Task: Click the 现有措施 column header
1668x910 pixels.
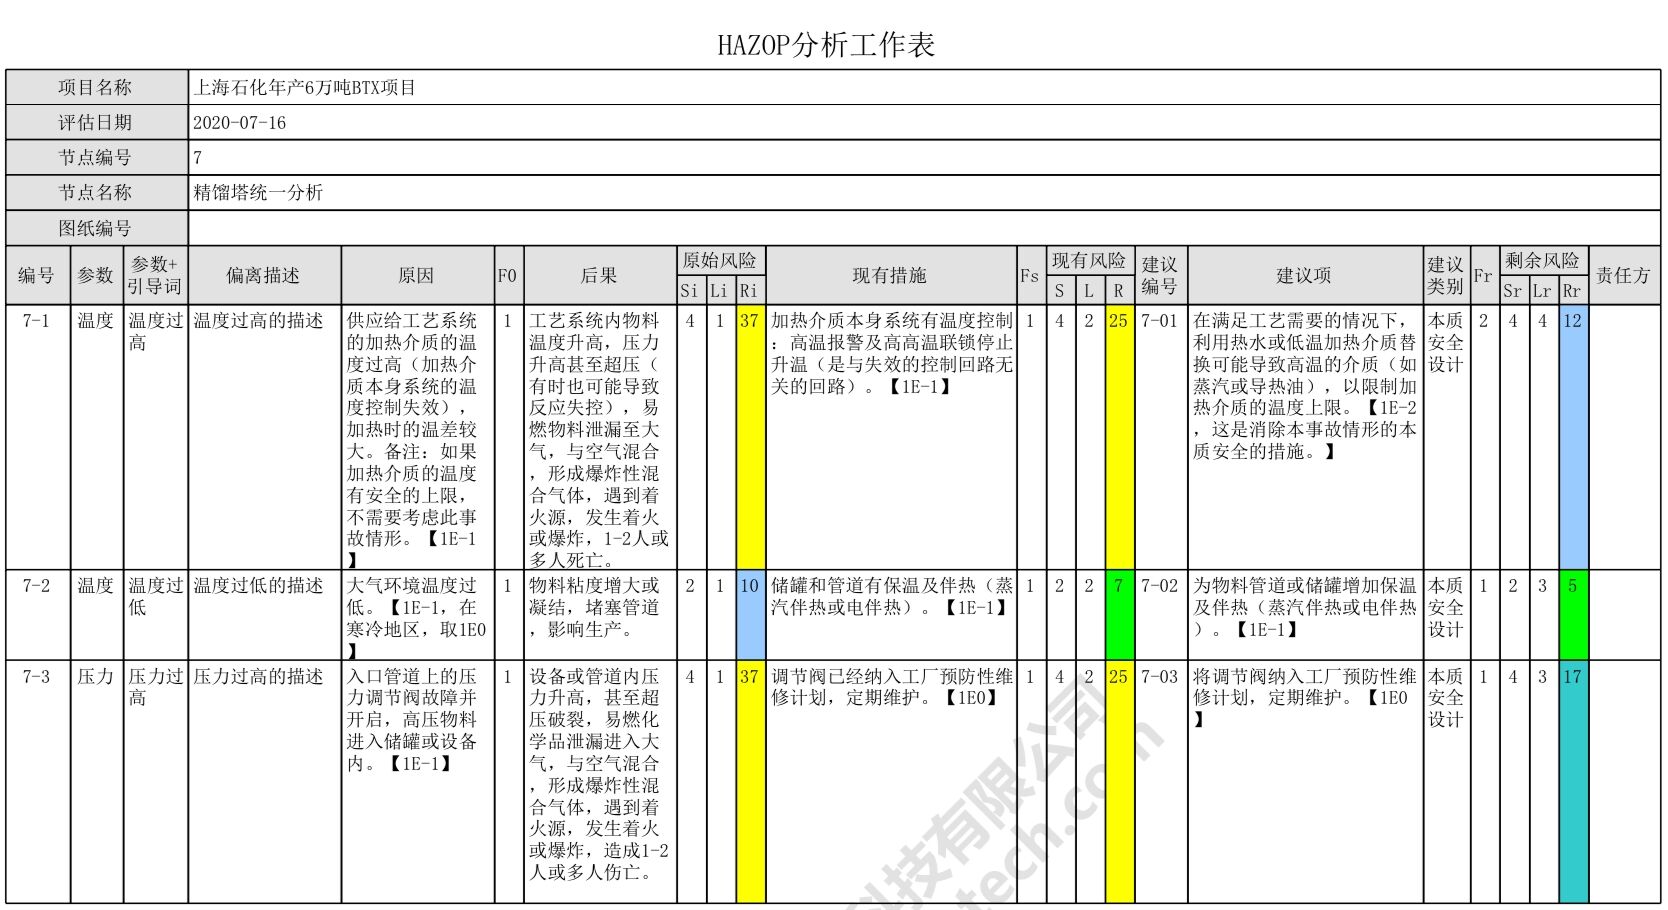Action: (890, 275)
